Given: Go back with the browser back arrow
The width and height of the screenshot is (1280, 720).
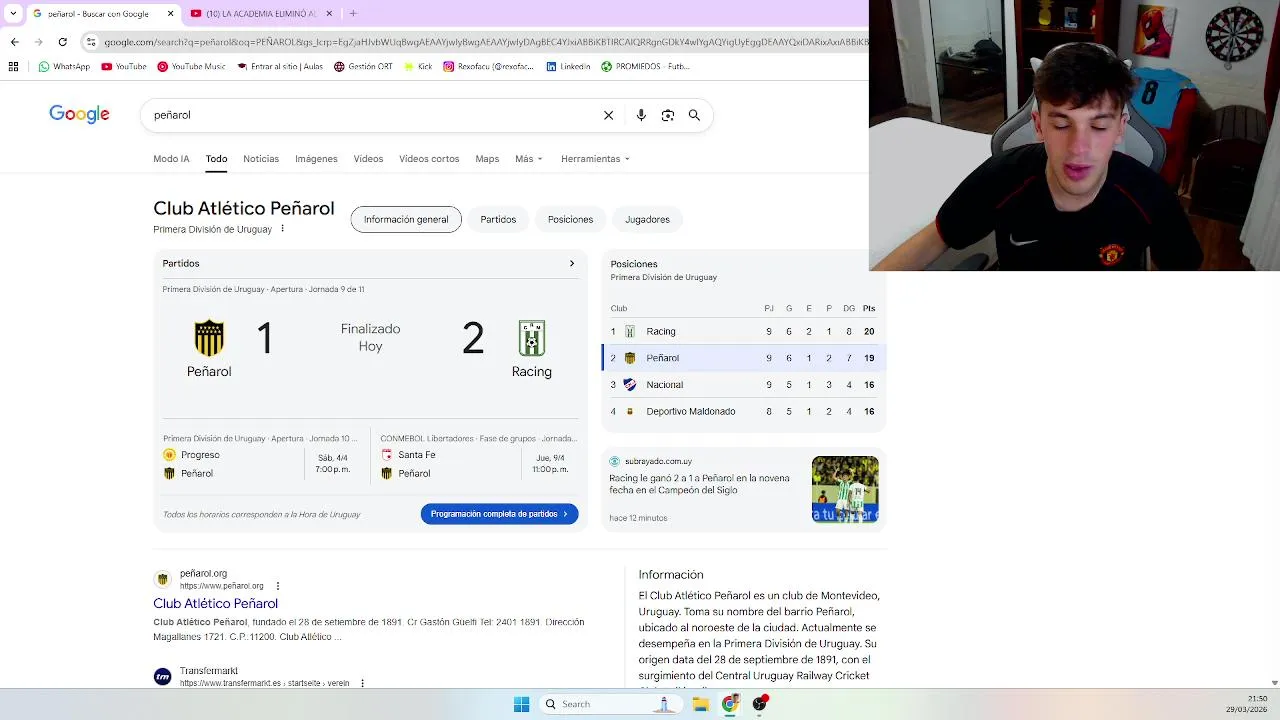Looking at the screenshot, I should (x=14, y=42).
